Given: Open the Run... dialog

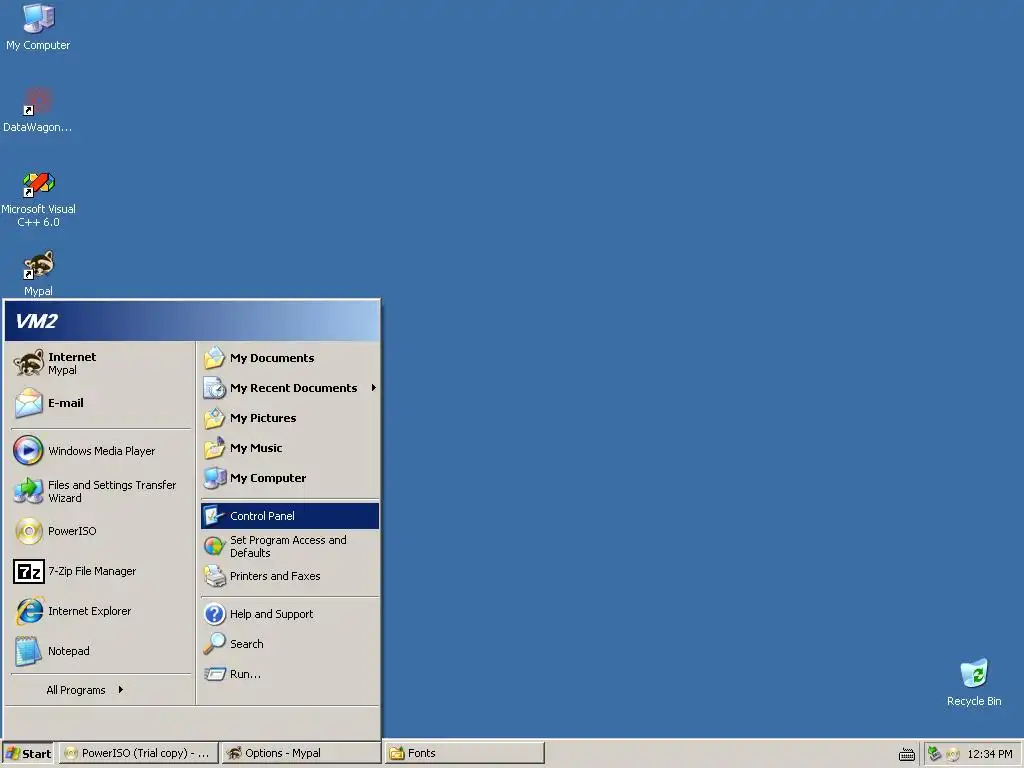Looking at the screenshot, I should [290, 674].
